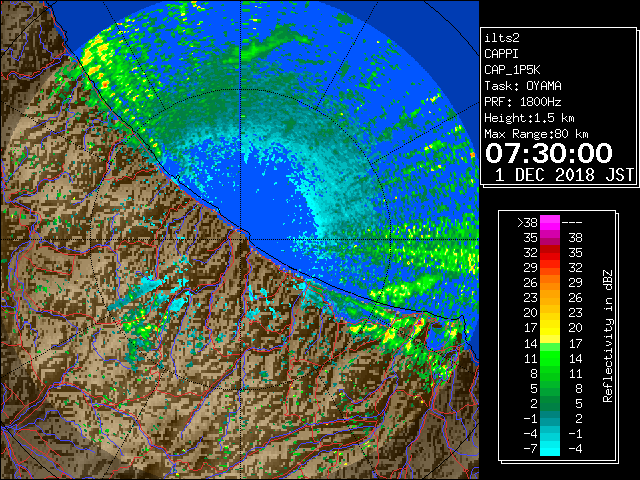
Task: Click the cyan -7 dBZ legend swatch
Action: click(x=550, y=449)
